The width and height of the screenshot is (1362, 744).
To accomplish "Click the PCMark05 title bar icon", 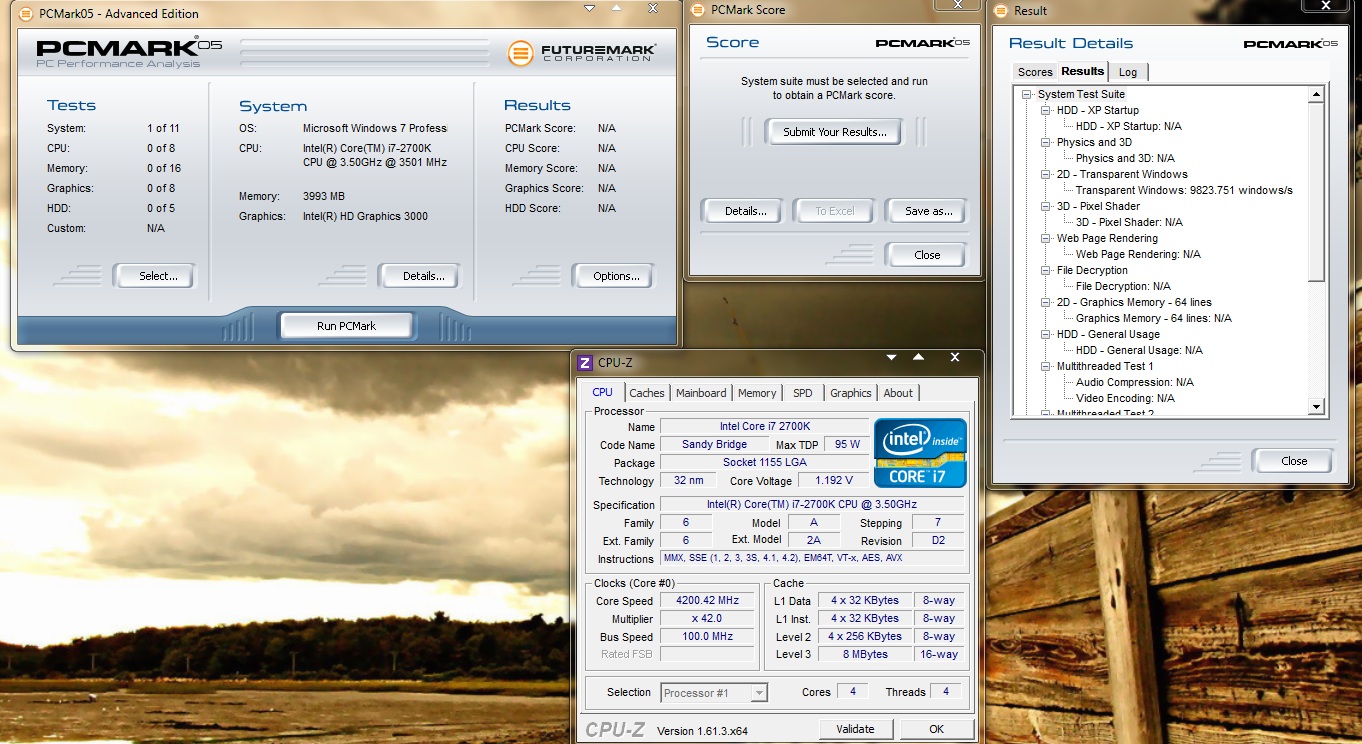I will point(25,14).
